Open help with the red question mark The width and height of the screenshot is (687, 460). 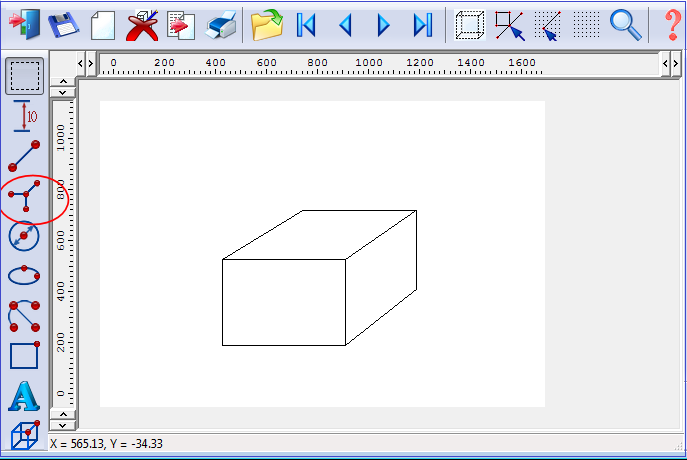tap(673, 25)
